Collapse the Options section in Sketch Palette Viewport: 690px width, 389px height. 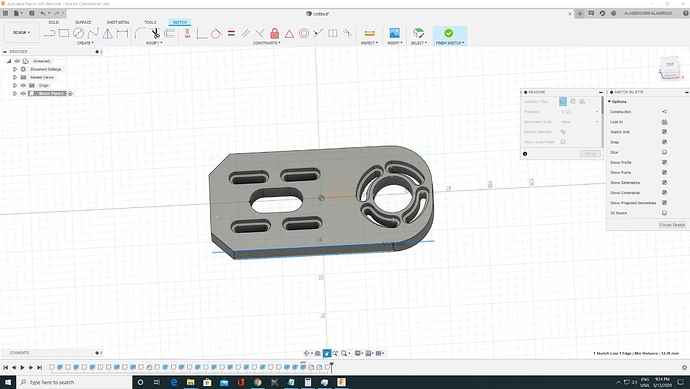(609, 102)
